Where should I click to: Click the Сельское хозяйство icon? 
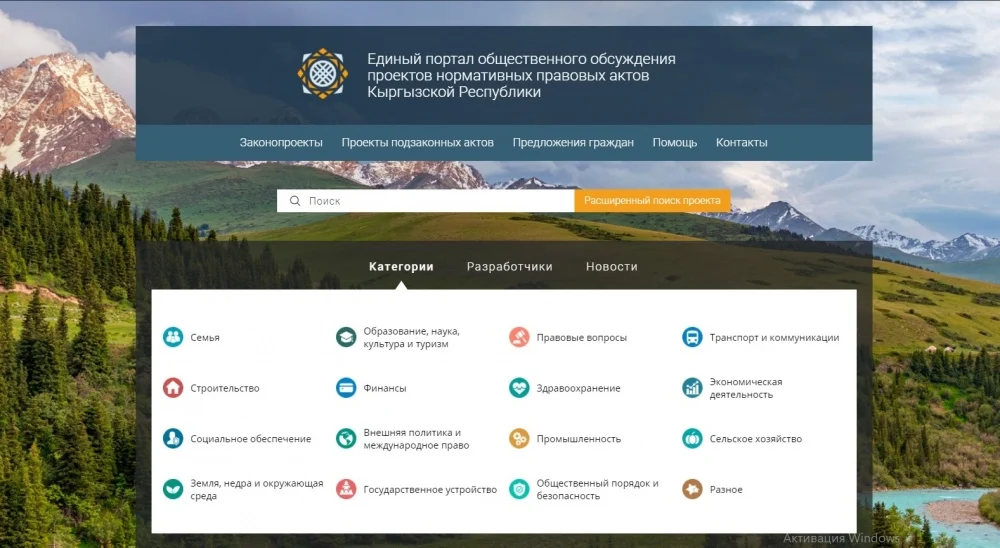[x=692, y=438]
